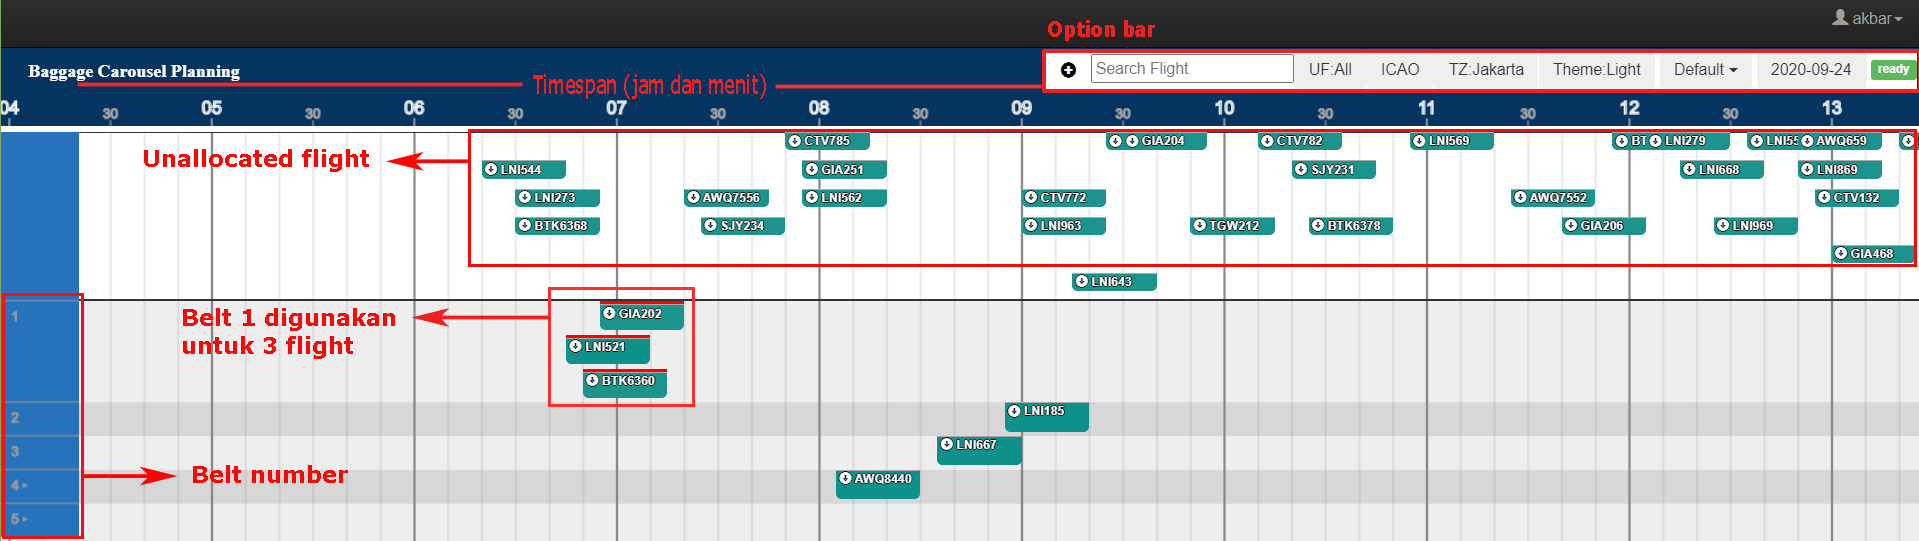Select unallocated flight AWQ659
This screenshot has height=541, width=1919.
pos(1840,141)
